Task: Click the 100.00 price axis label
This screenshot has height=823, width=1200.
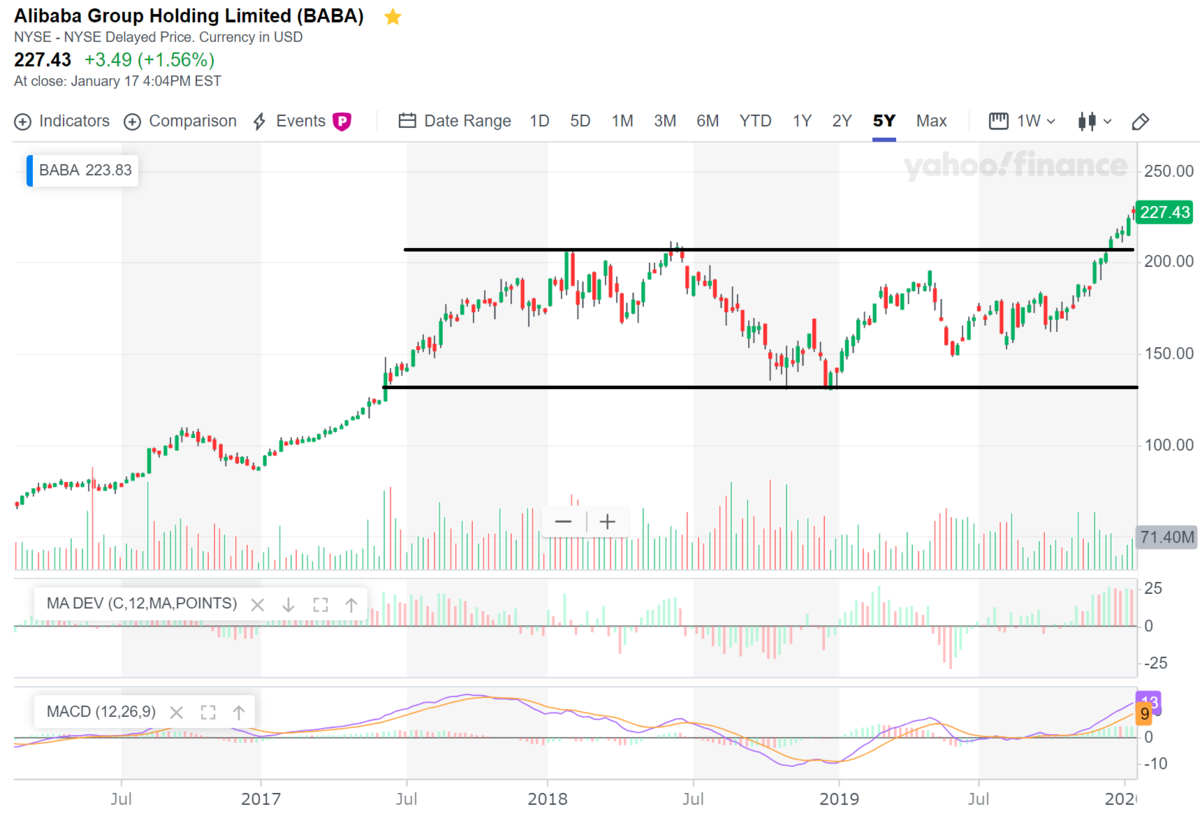Action: click(1169, 445)
